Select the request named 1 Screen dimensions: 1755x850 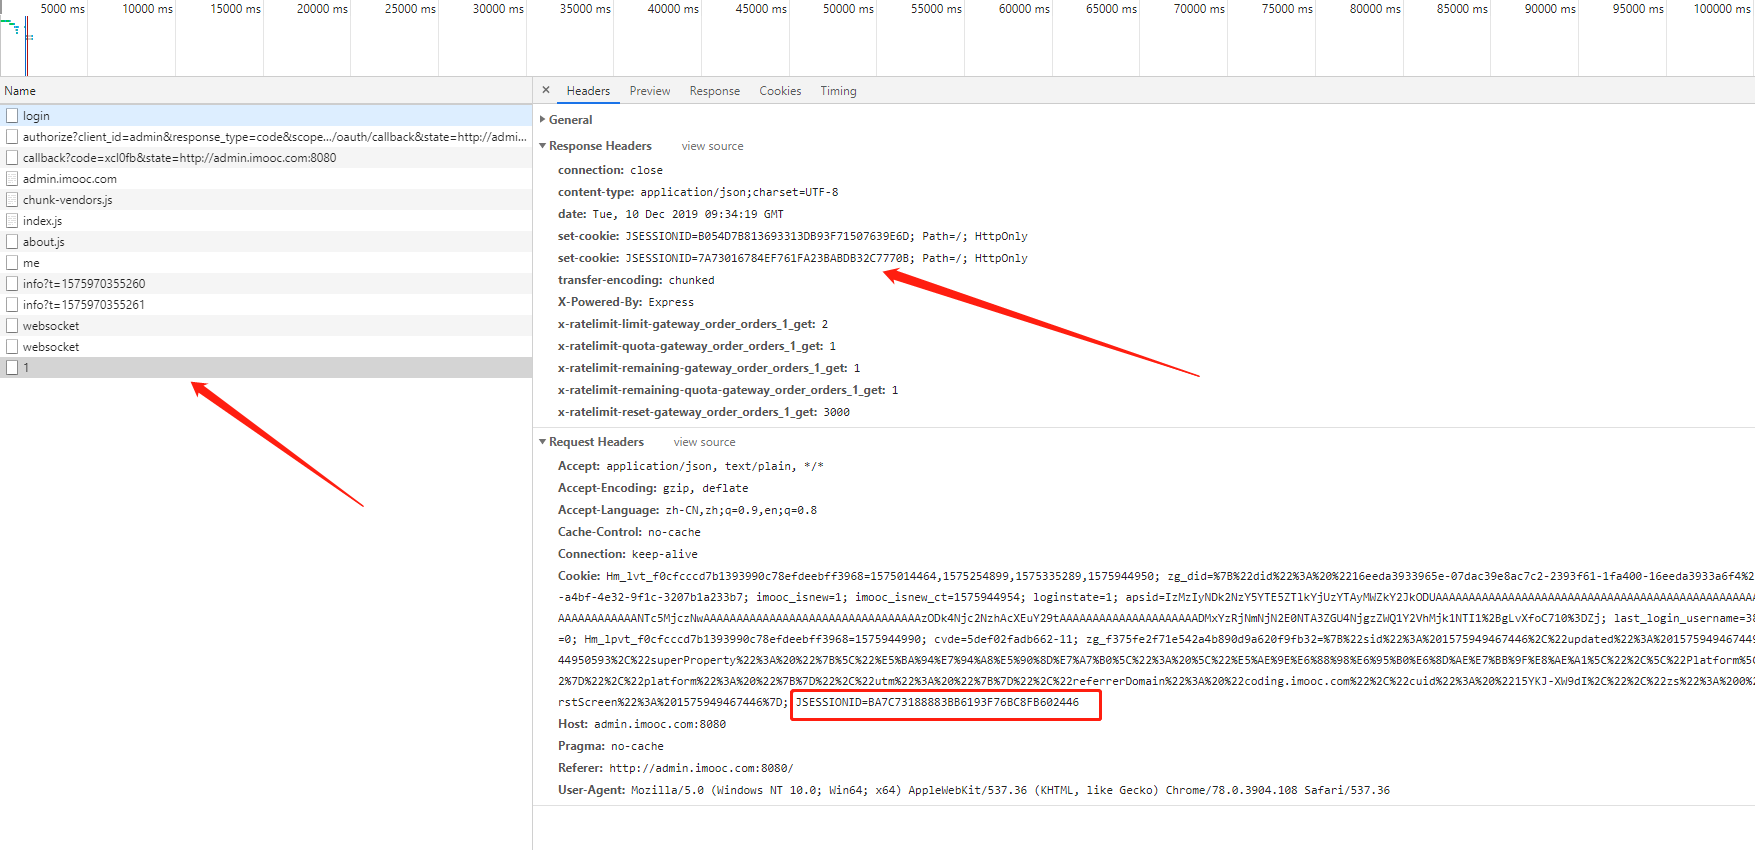tap(266, 368)
